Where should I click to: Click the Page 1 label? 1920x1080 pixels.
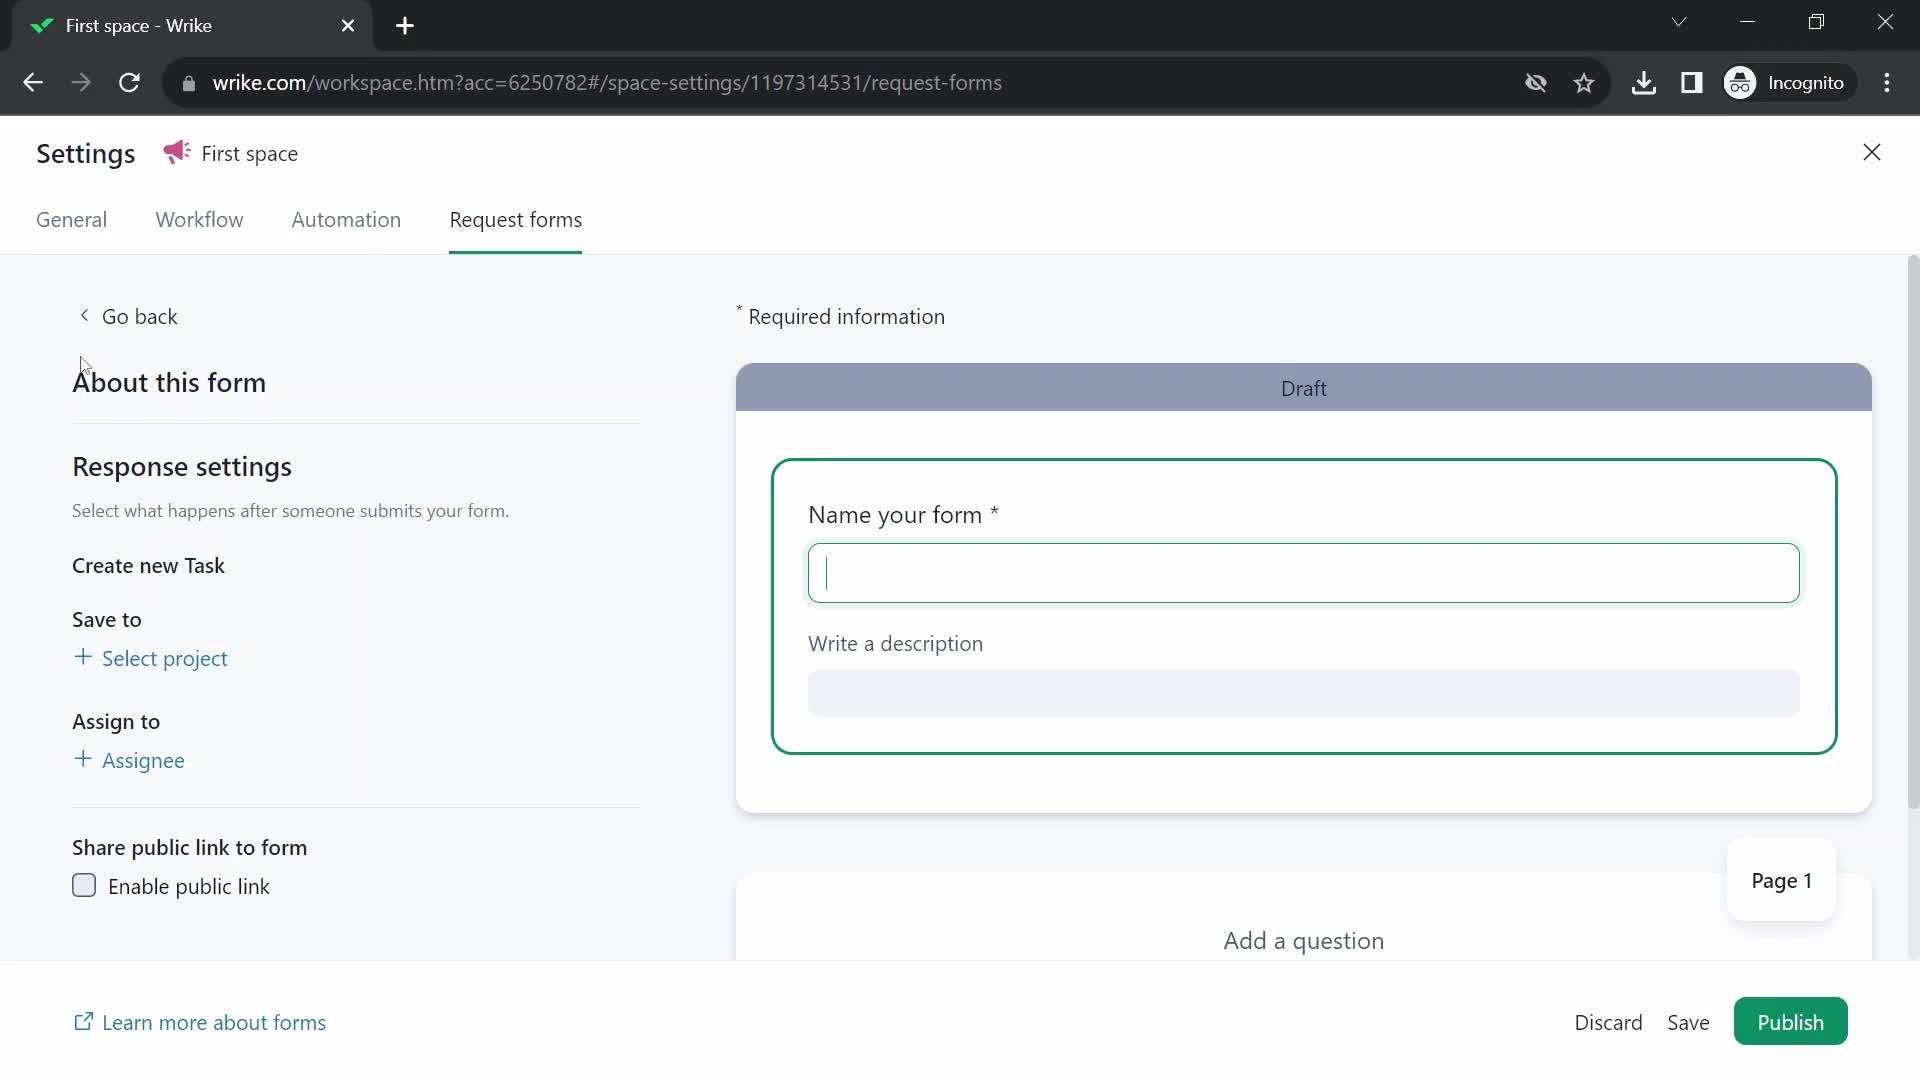1781,881
